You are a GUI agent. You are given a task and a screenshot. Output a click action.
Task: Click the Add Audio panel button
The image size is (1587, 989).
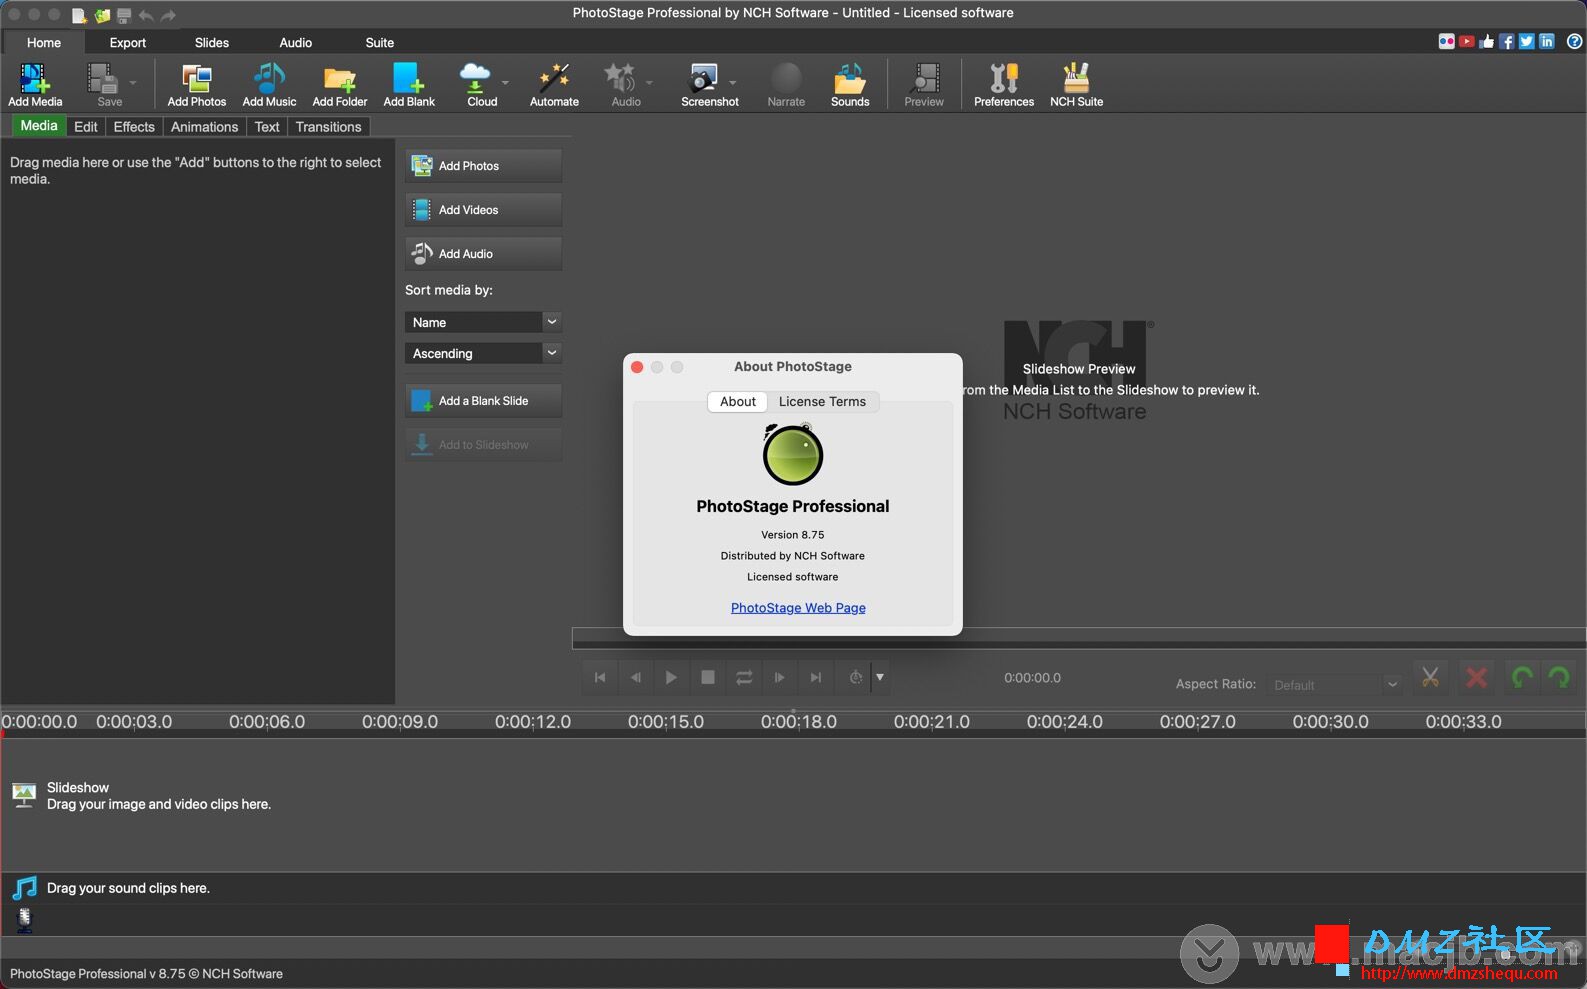coord(483,254)
